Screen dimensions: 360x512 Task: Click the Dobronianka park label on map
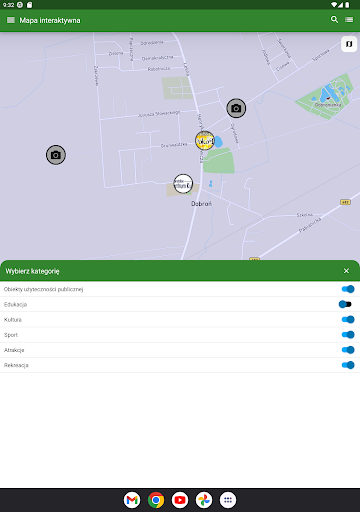(x=328, y=105)
